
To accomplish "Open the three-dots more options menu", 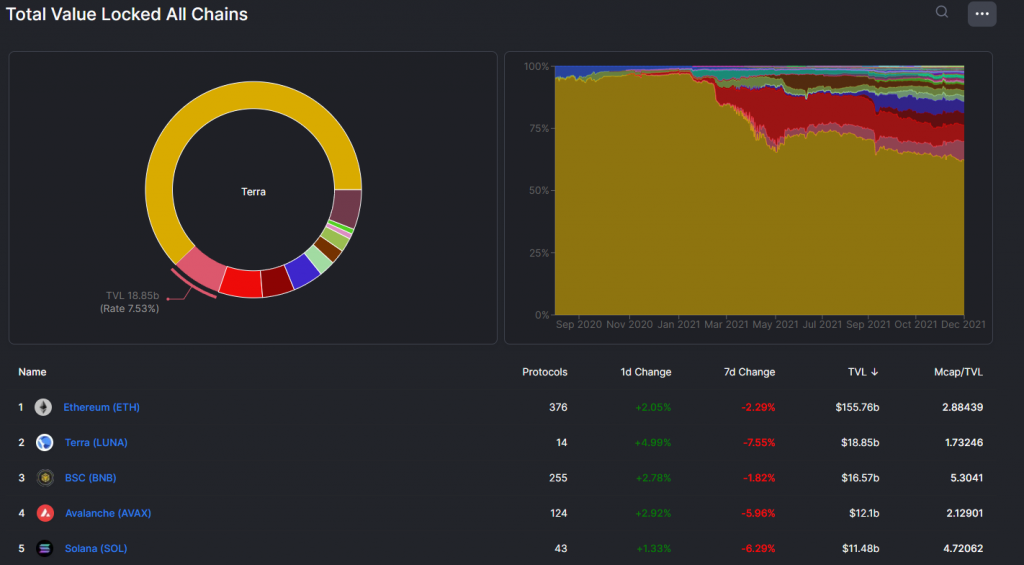I will tap(981, 14).
